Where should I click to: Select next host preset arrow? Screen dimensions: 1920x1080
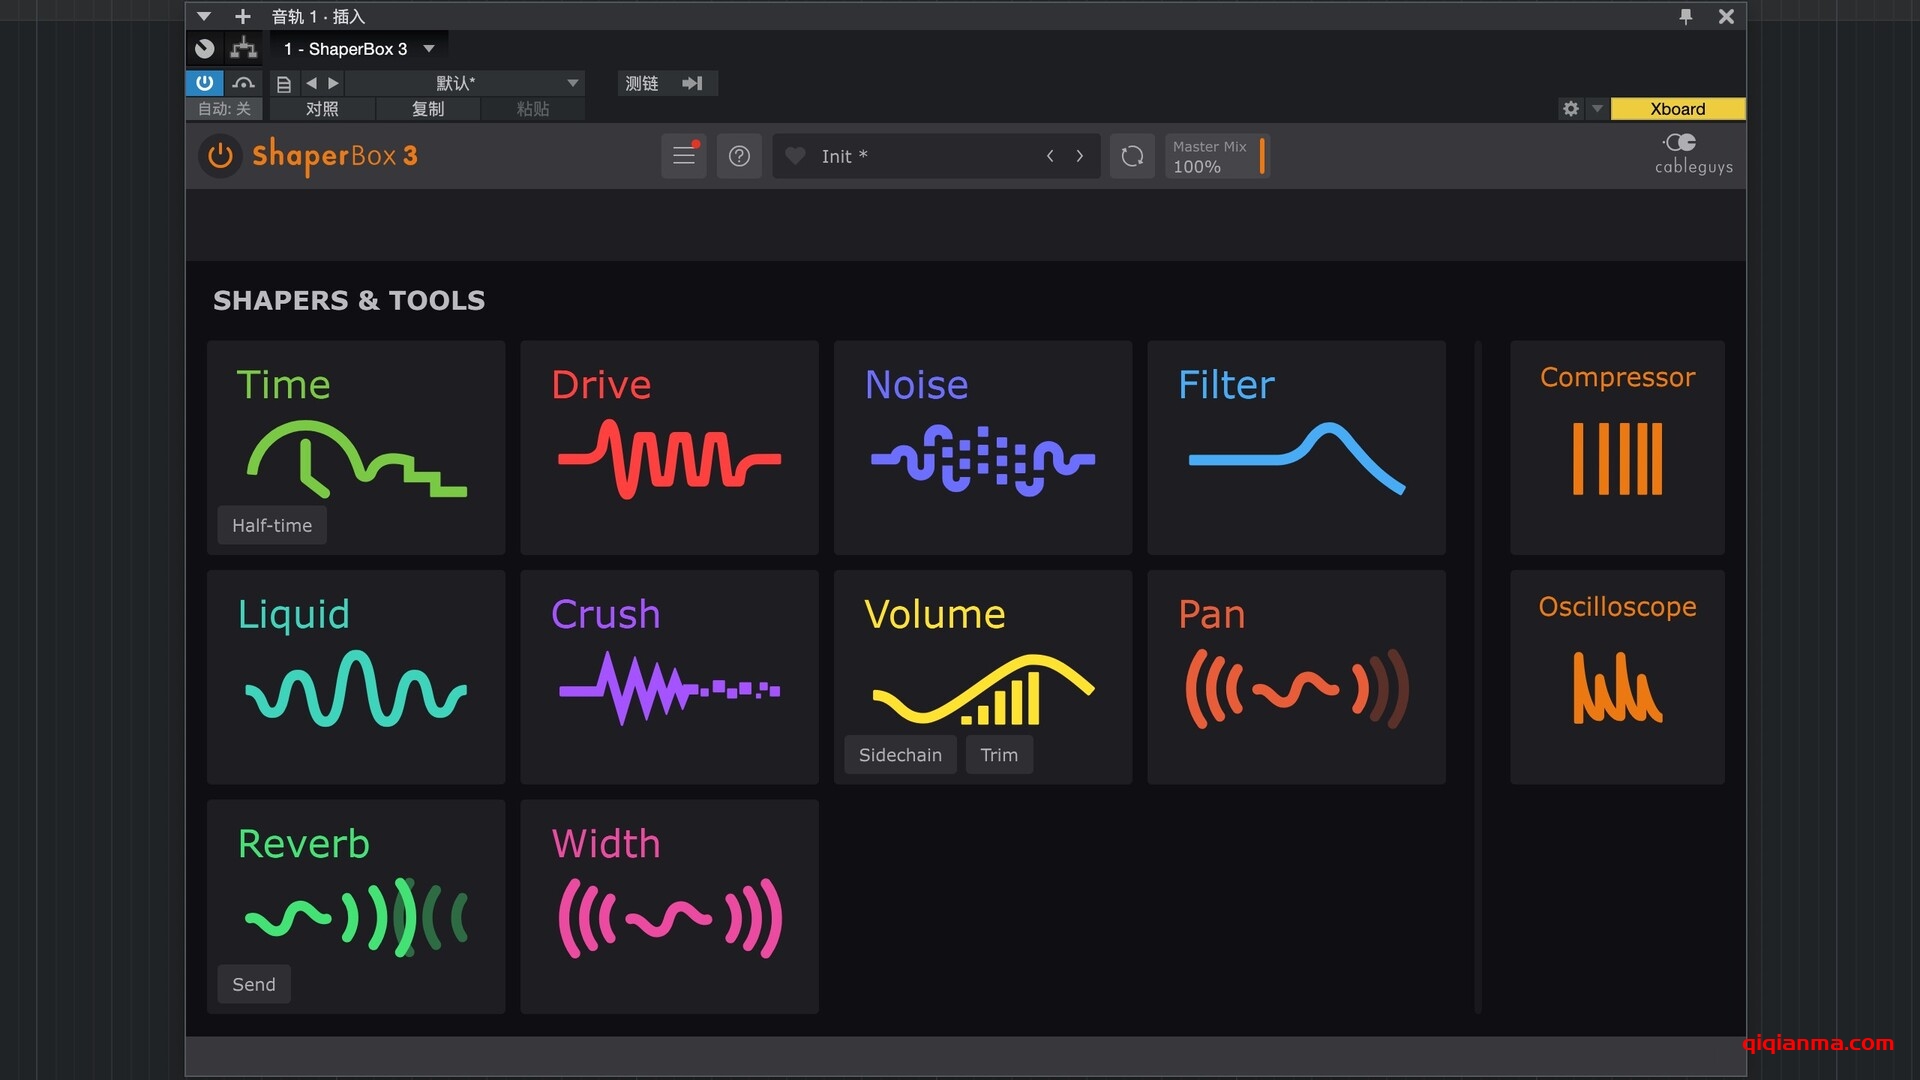(333, 83)
